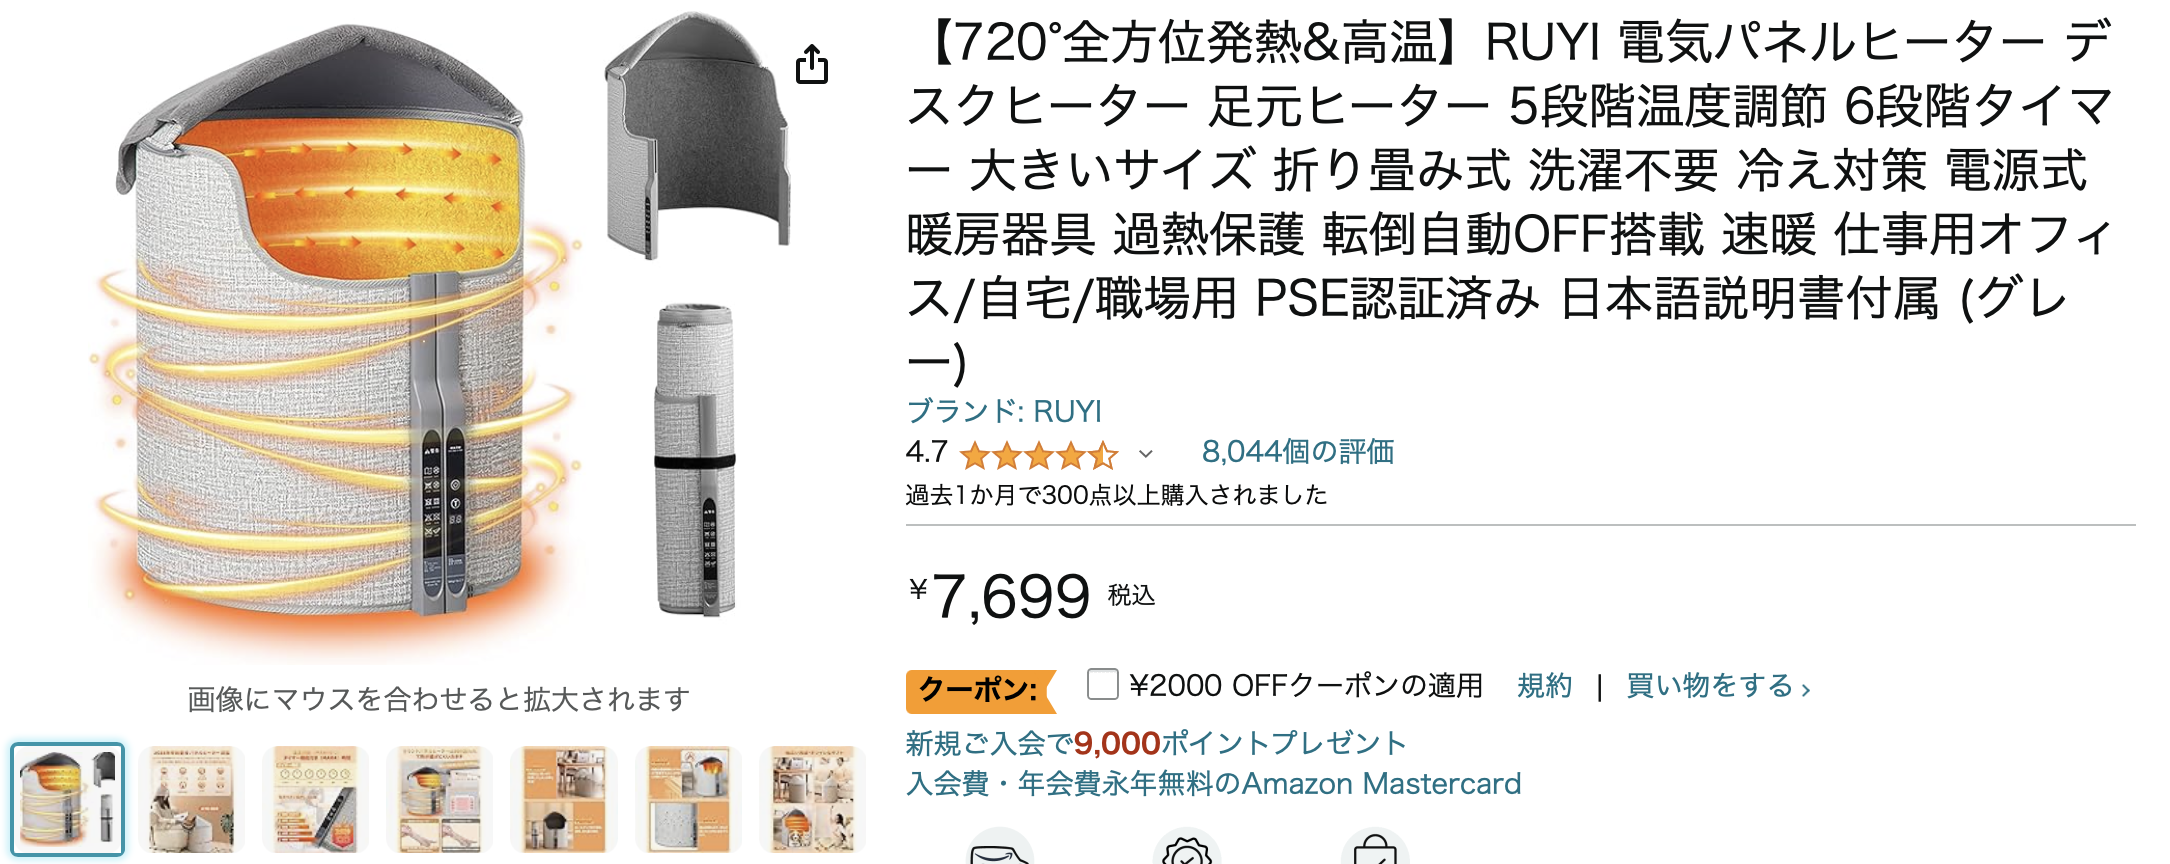
Task: Click the orange クーポン badge
Action: point(980,690)
